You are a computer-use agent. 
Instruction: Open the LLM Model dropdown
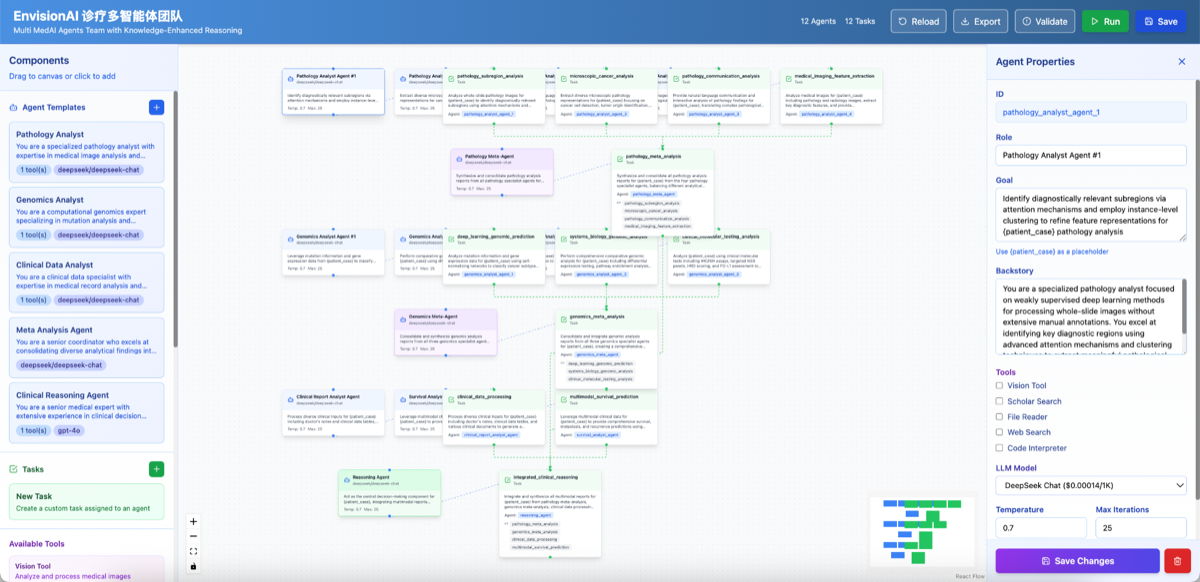click(1091, 485)
